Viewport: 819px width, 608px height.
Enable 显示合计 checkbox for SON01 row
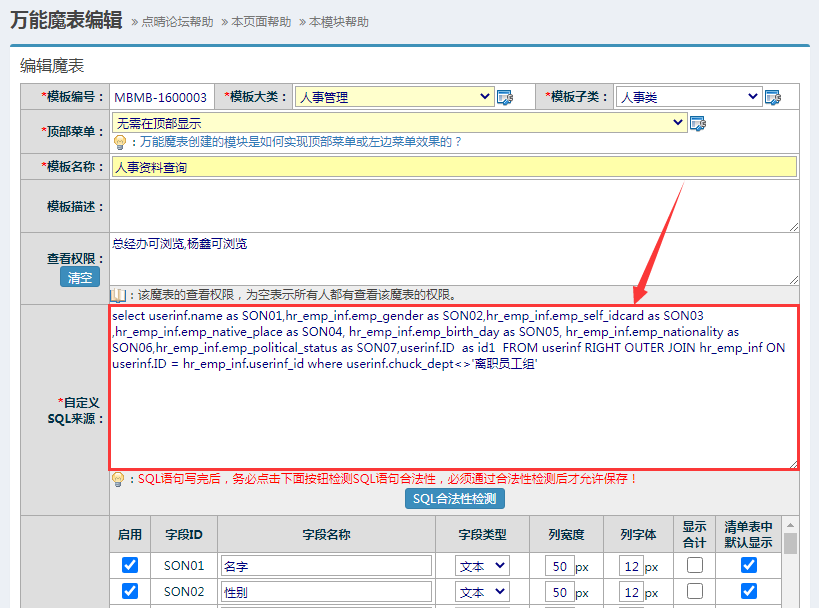pos(694,565)
